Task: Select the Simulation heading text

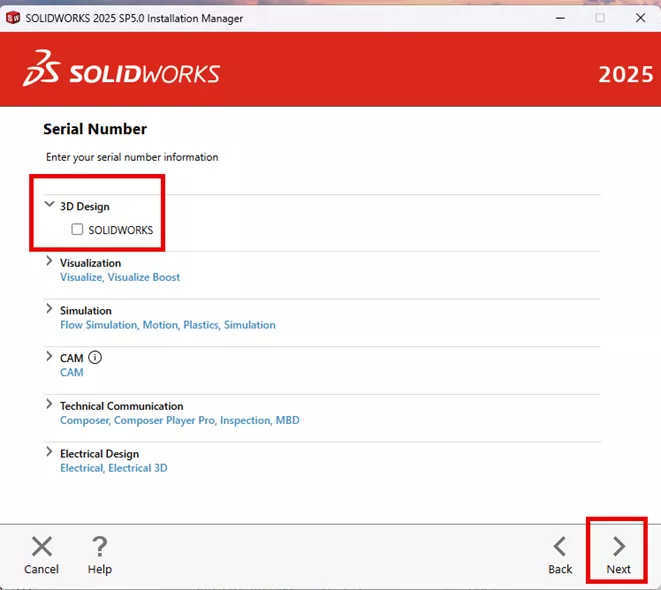Action: (x=86, y=311)
